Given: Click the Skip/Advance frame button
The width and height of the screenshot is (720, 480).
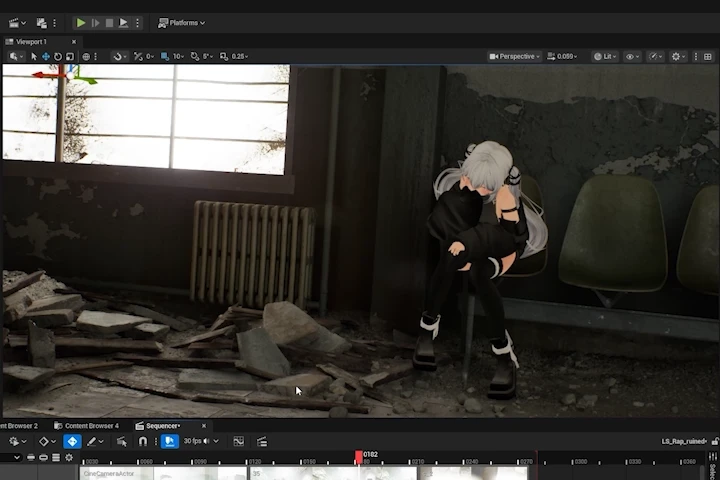Looking at the screenshot, I should [95, 23].
